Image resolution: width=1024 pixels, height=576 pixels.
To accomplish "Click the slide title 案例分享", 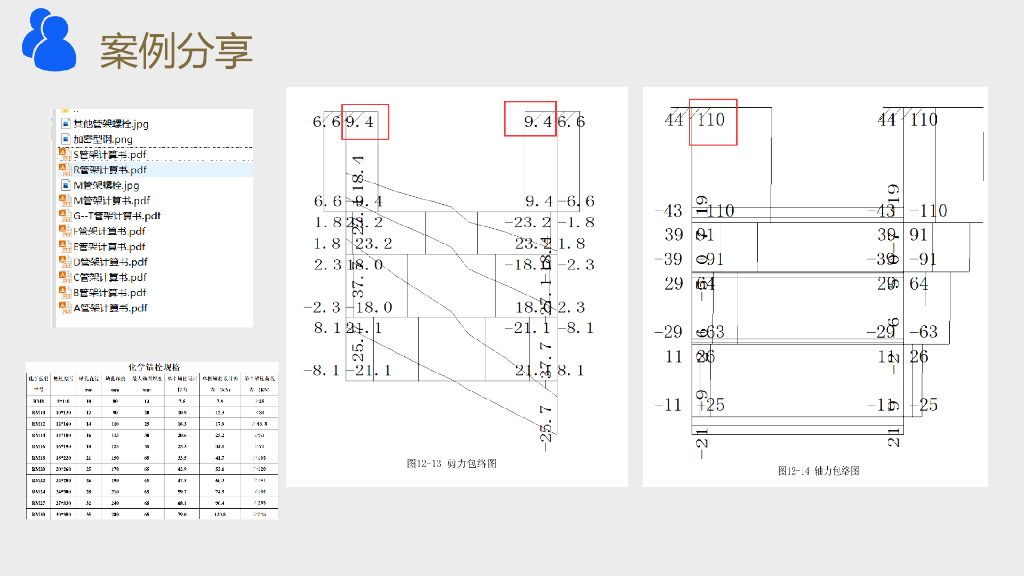I will (176, 51).
